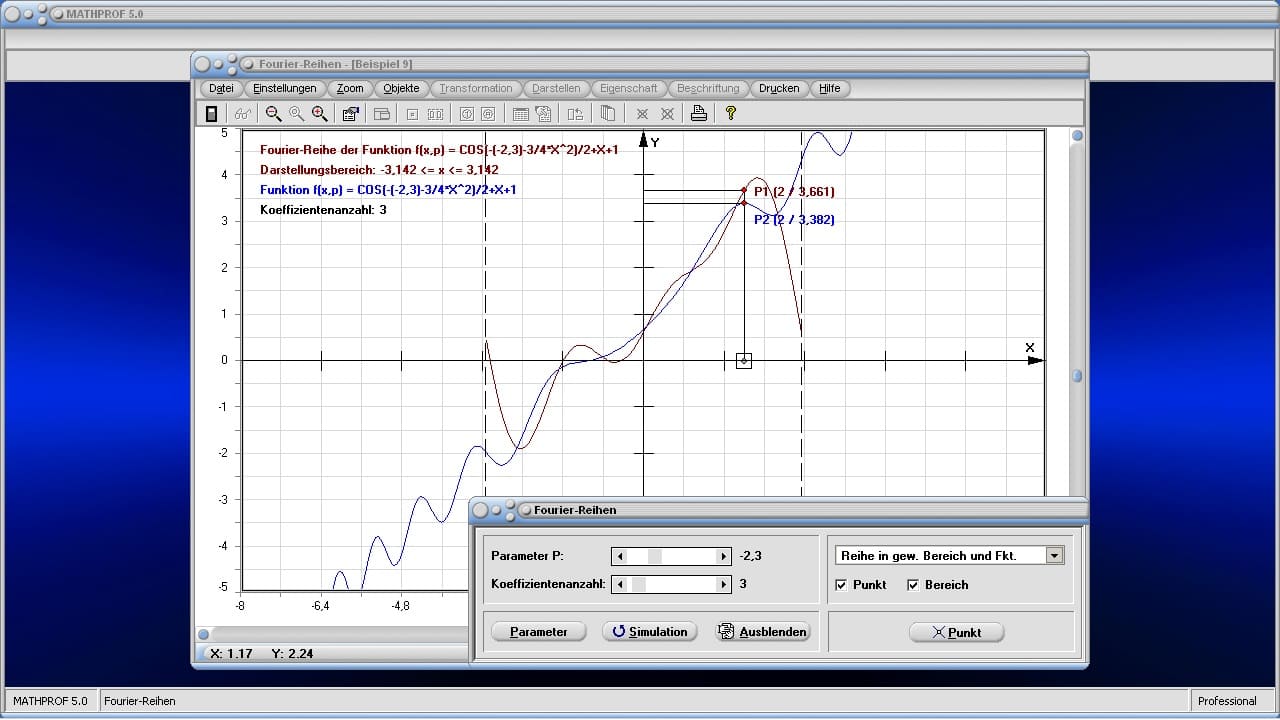Click left arrow of Parameter P slider

tap(620, 556)
